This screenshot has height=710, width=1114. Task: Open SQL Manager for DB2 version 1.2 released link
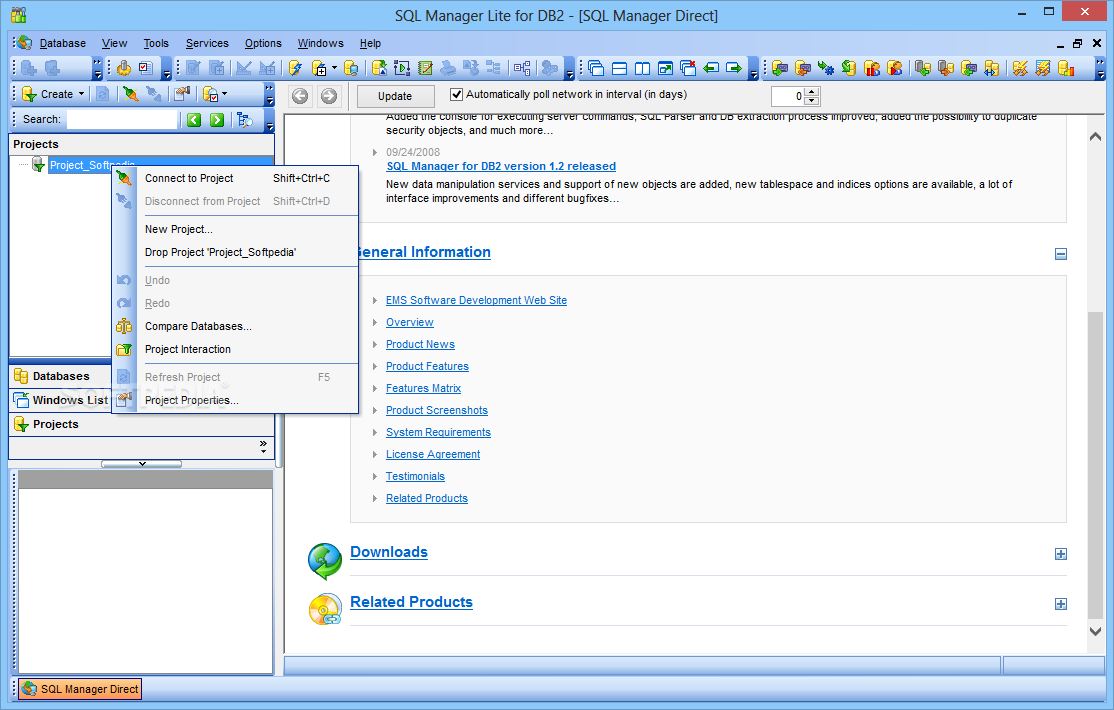pos(501,166)
